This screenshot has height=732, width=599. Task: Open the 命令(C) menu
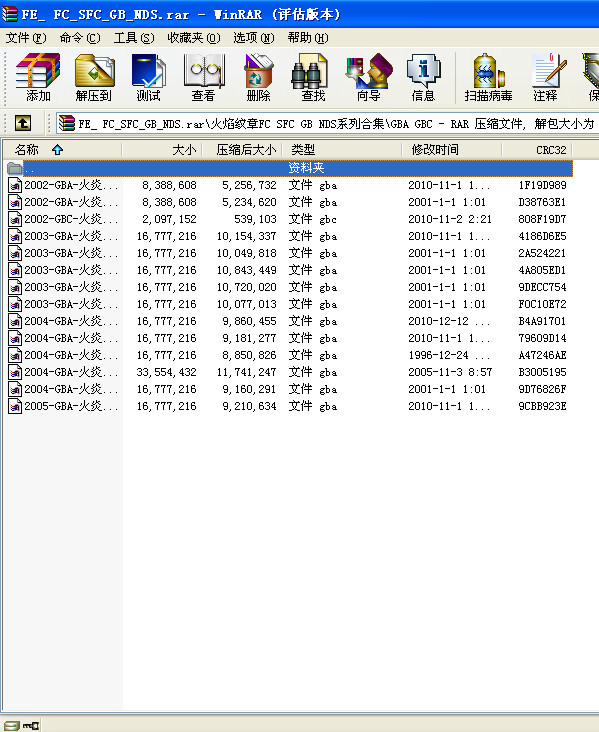click(80, 38)
